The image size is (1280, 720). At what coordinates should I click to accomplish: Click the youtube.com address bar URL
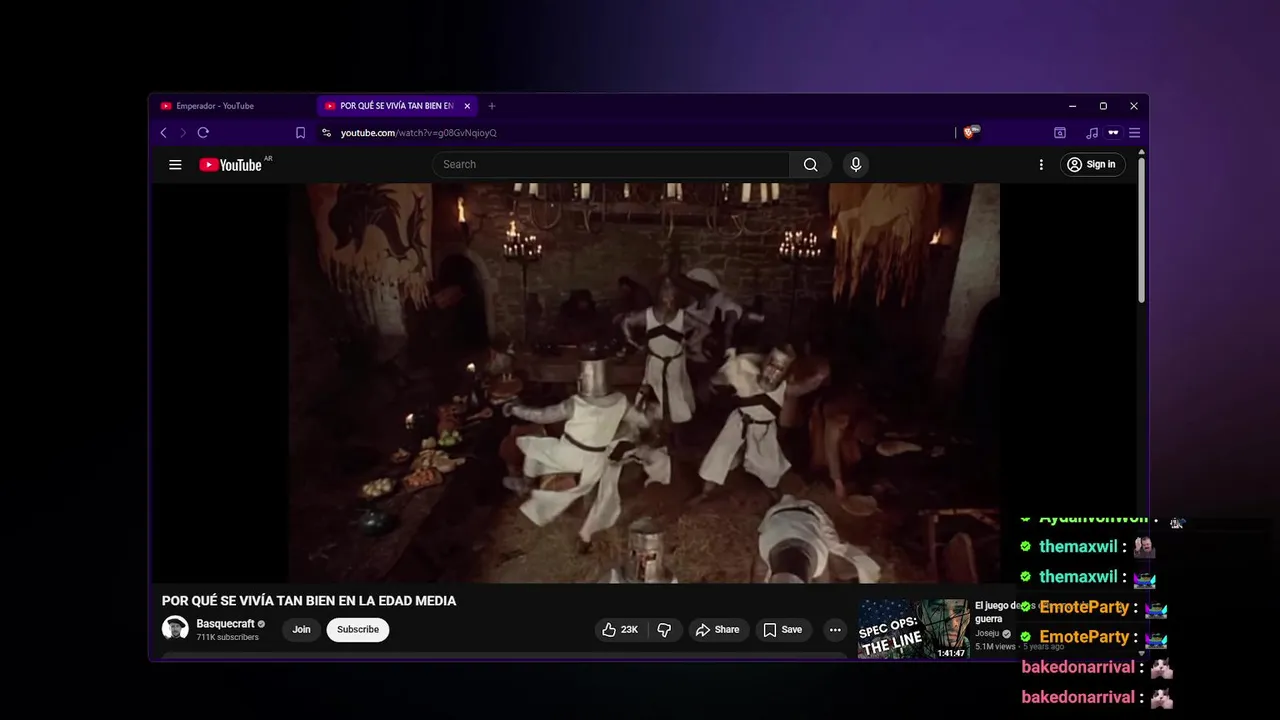(x=419, y=133)
